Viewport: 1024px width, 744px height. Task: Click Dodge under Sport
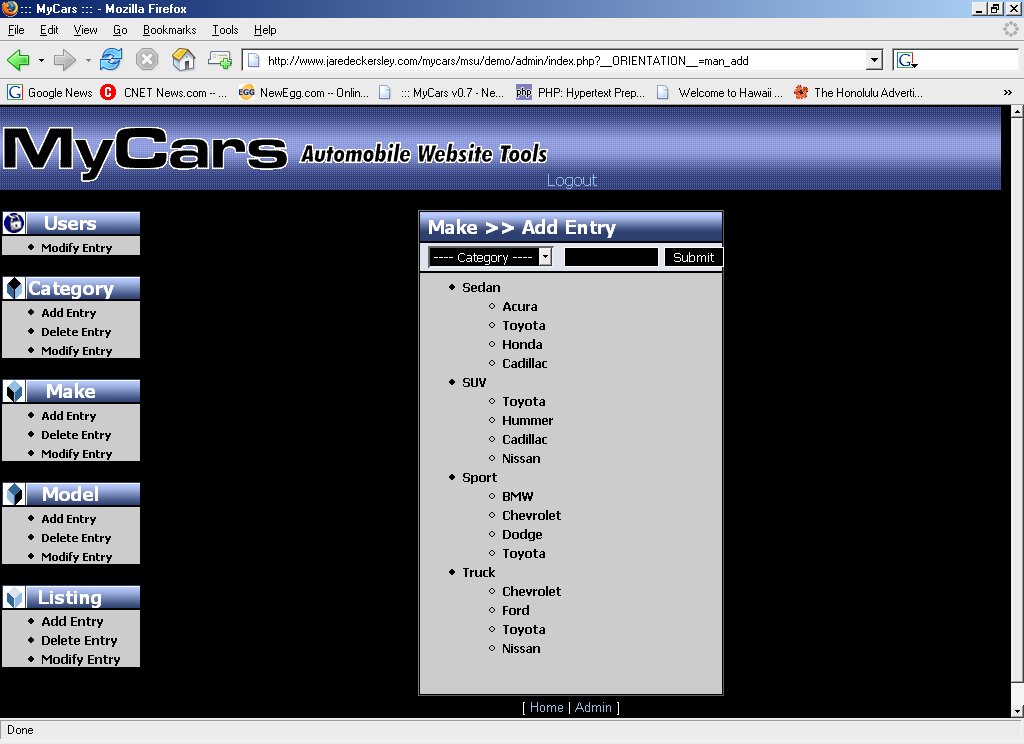(x=522, y=534)
